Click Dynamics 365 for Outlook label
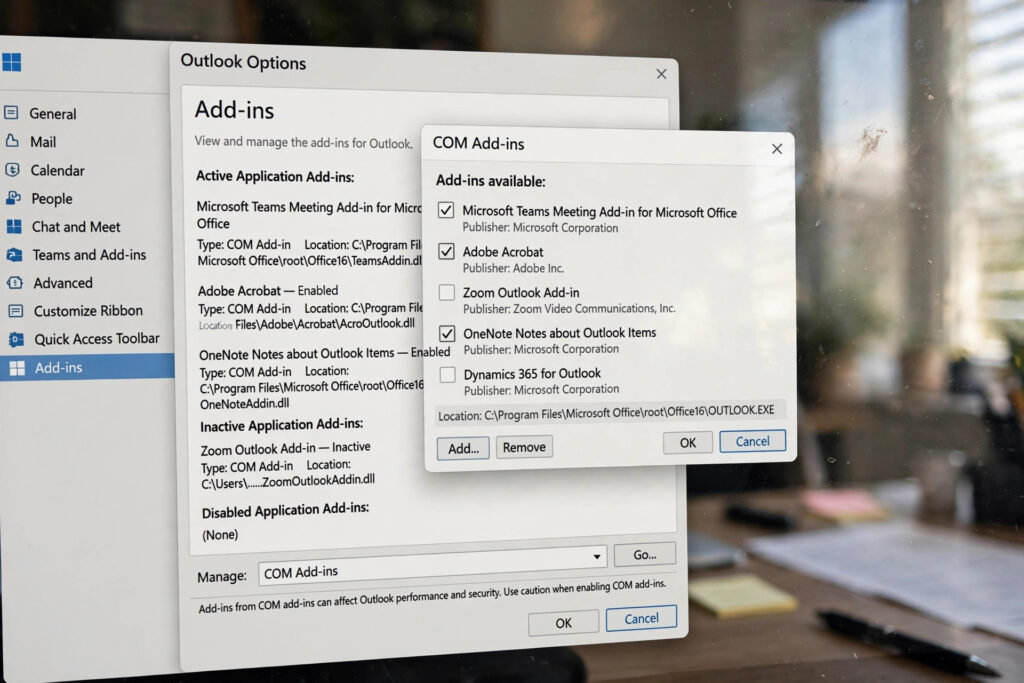The width and height of the screenshot is (1024, 683). point(532,373)
